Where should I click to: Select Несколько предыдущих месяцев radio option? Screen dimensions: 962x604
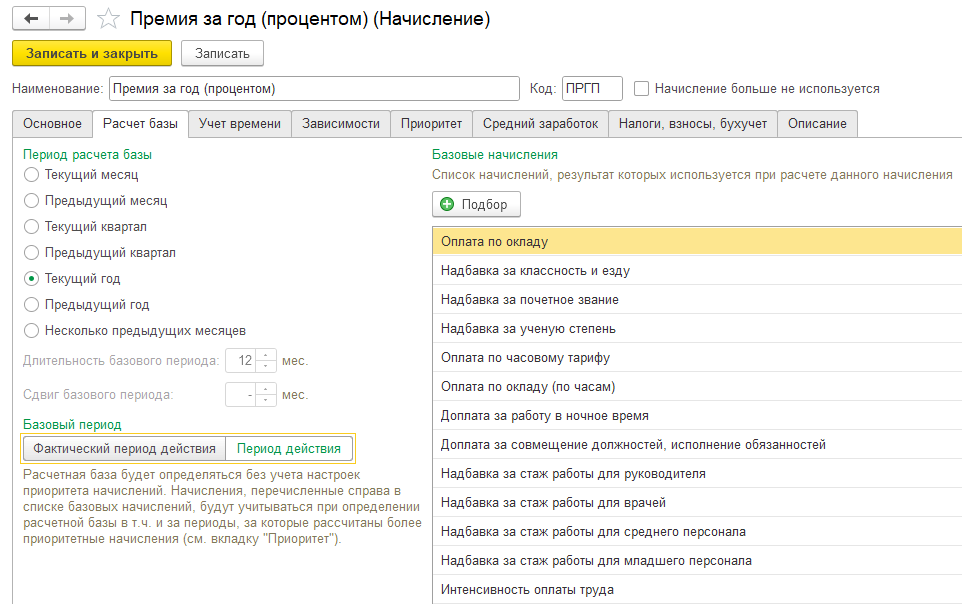click(x=31, y=331)
